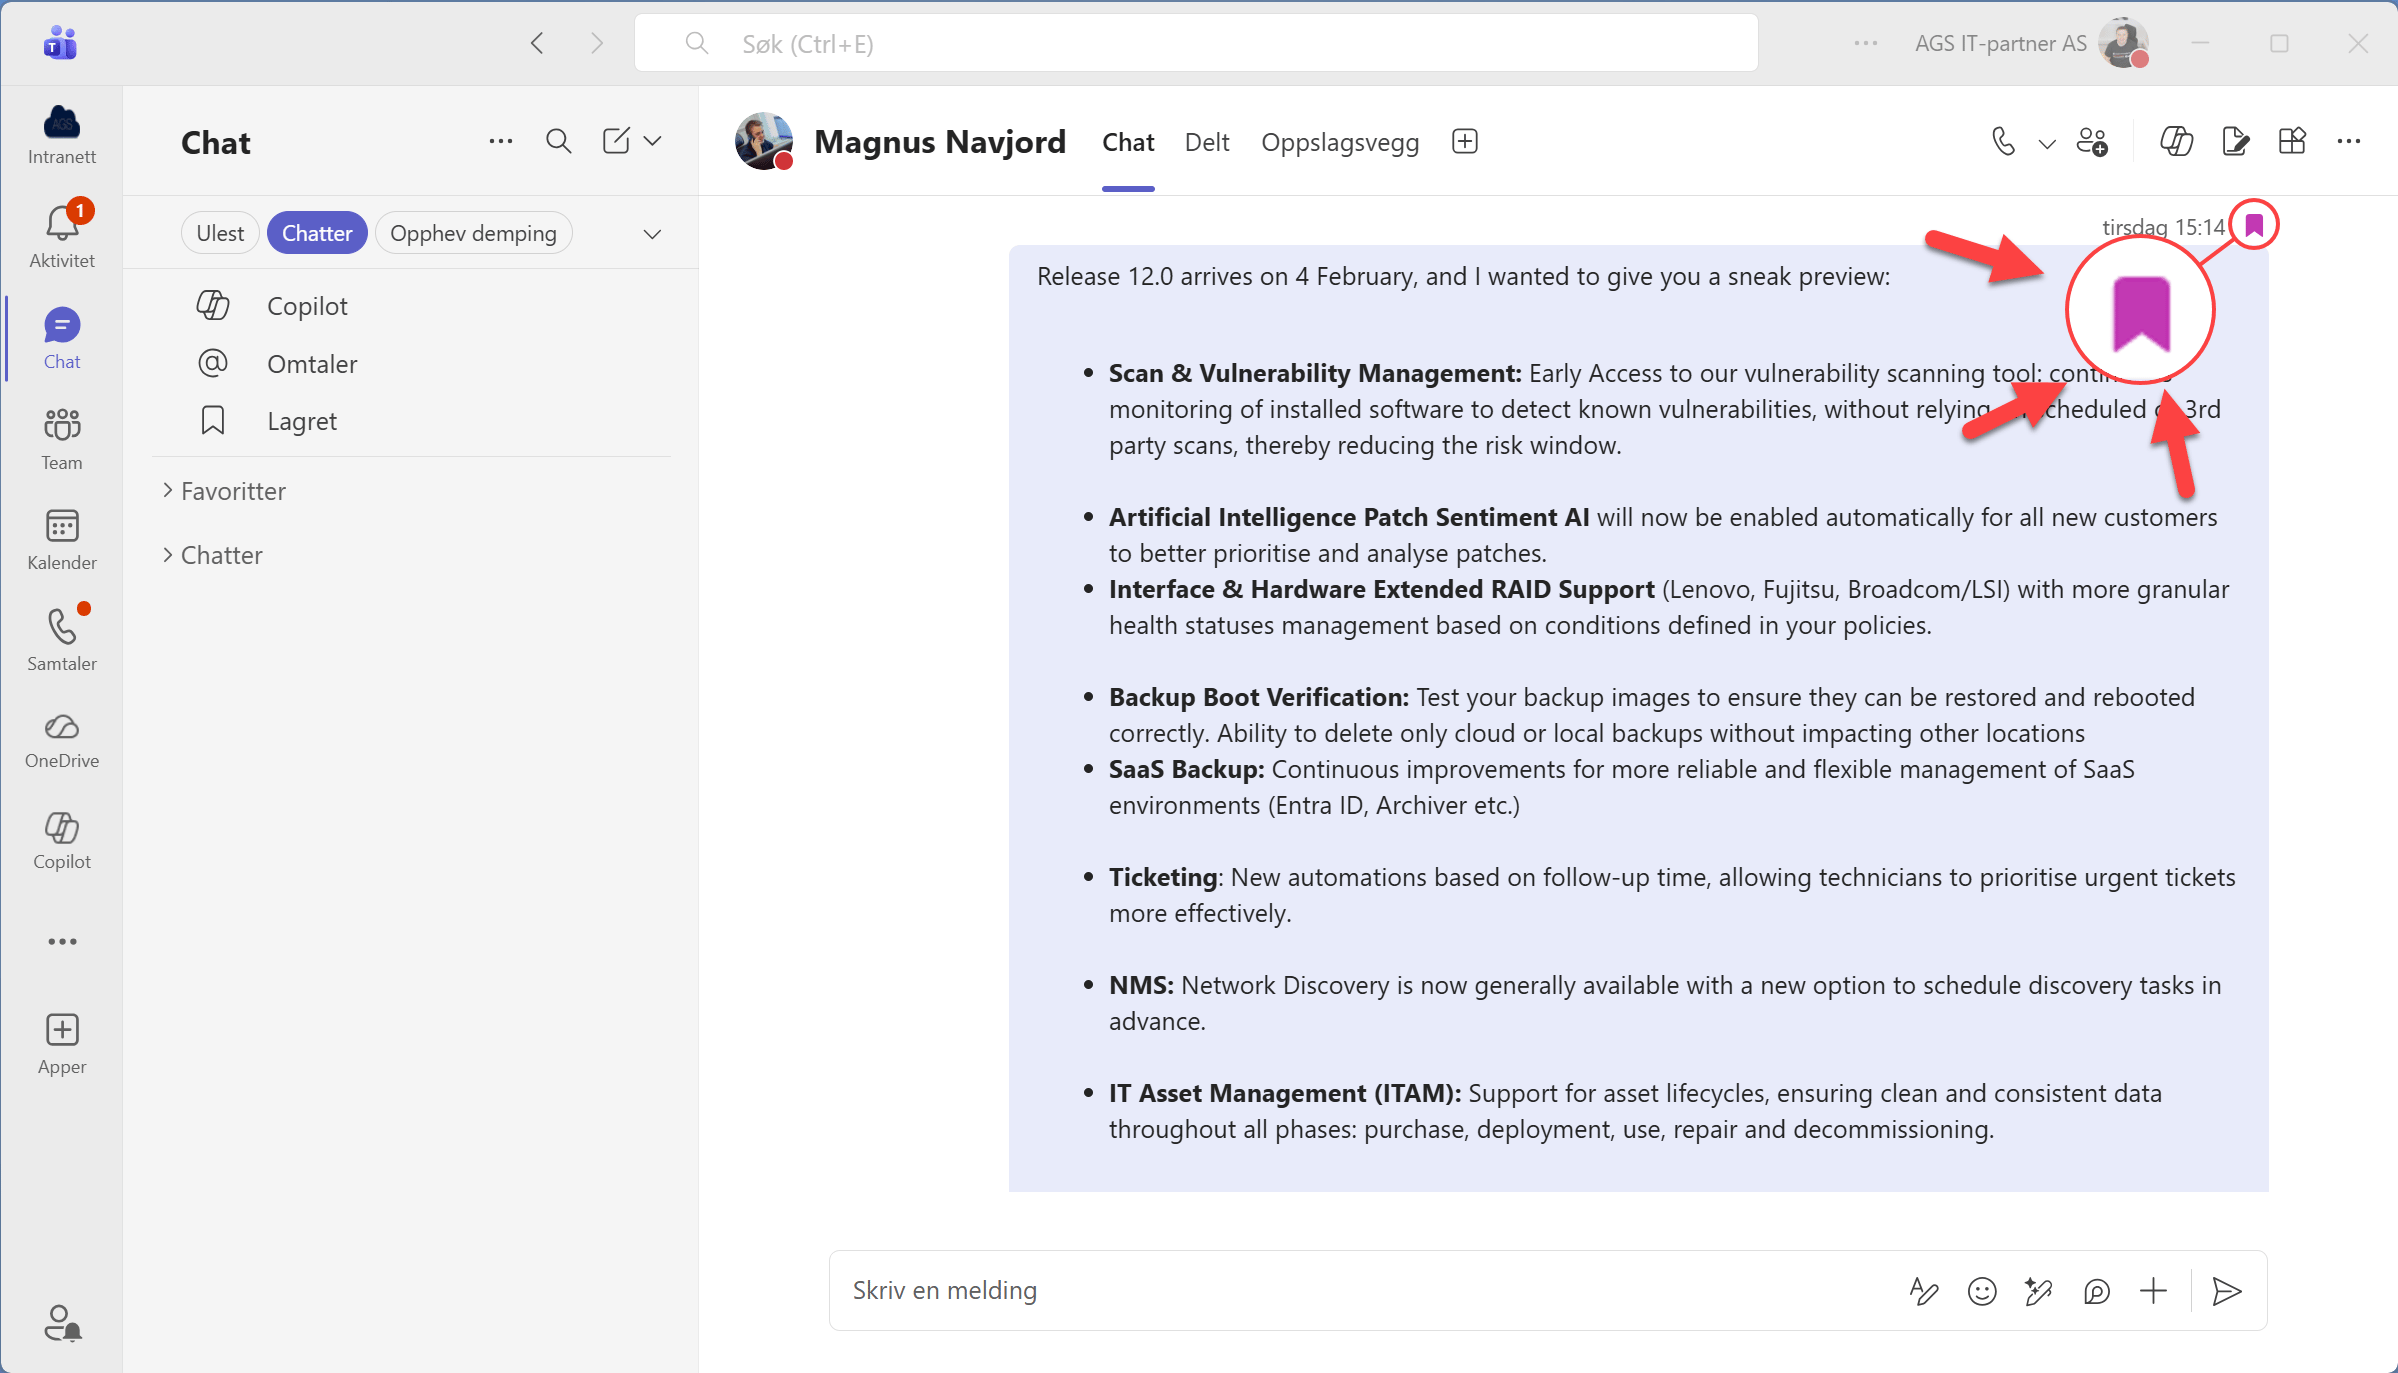Click the Søk search box

point(1195,44)
